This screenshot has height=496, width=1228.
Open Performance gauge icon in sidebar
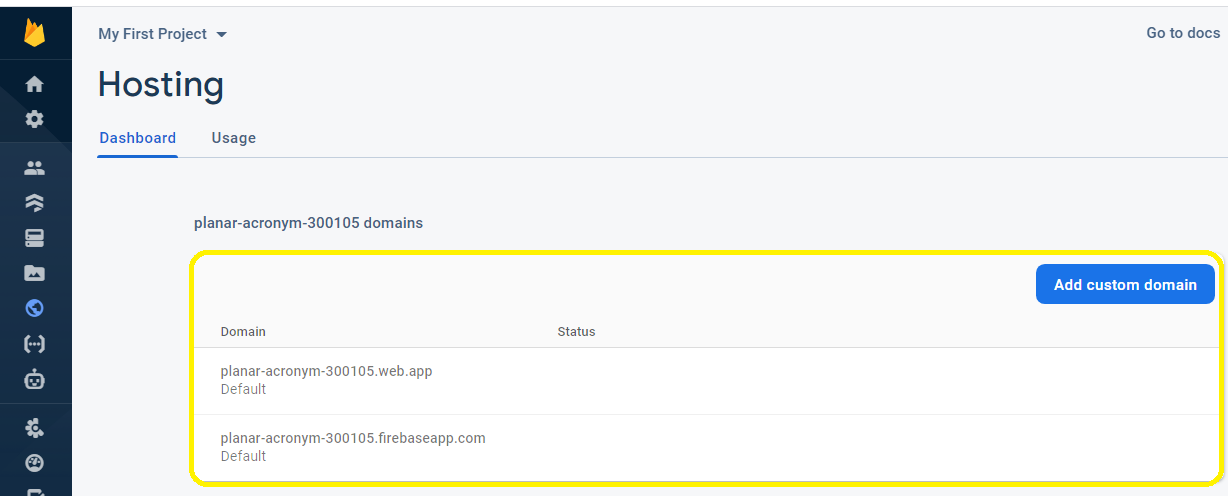point(35,463)
